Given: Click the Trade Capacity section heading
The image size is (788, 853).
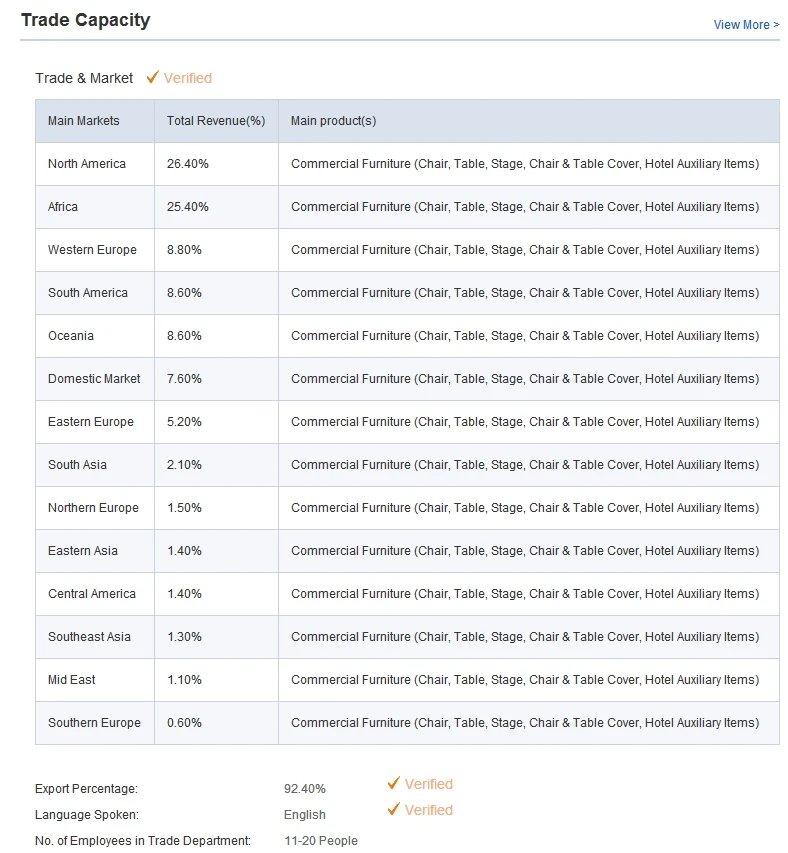Looking at the screenshot, I should [x=86, y=20].
